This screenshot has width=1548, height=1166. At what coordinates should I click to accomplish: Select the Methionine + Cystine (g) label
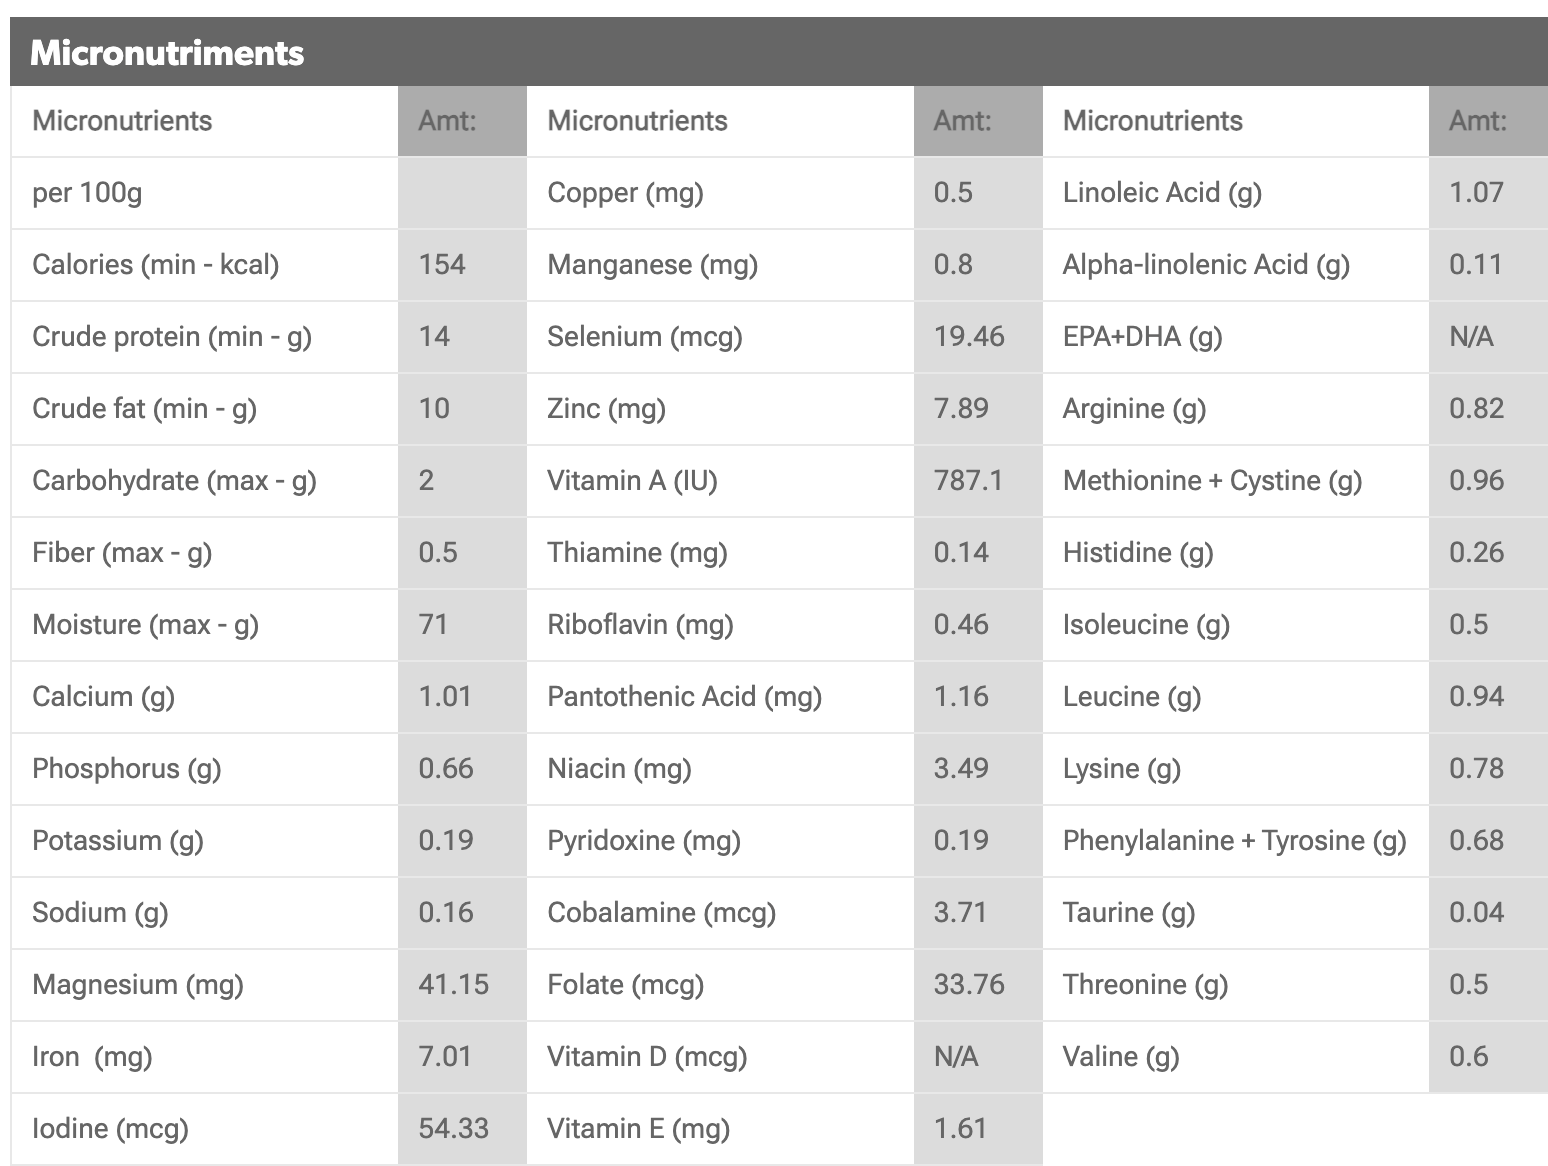point(1212,481)
